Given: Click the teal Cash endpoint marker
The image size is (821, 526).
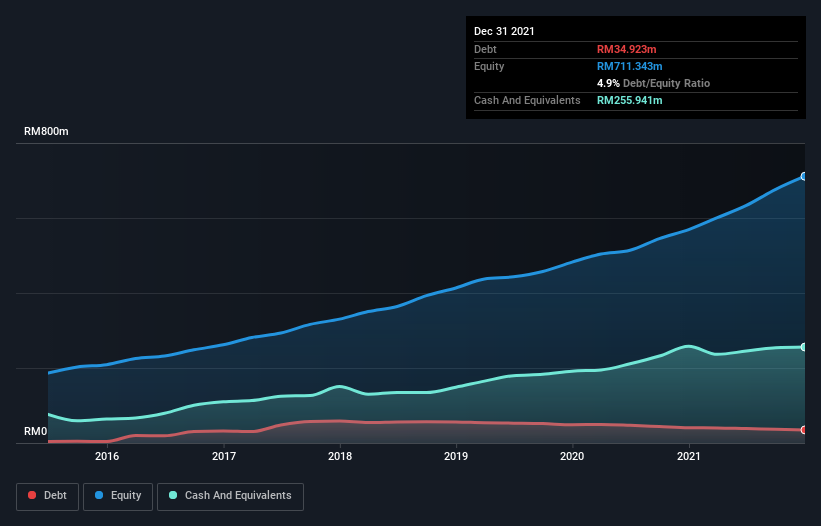Looking at the screenshot, I should click(x=804, y=347).
